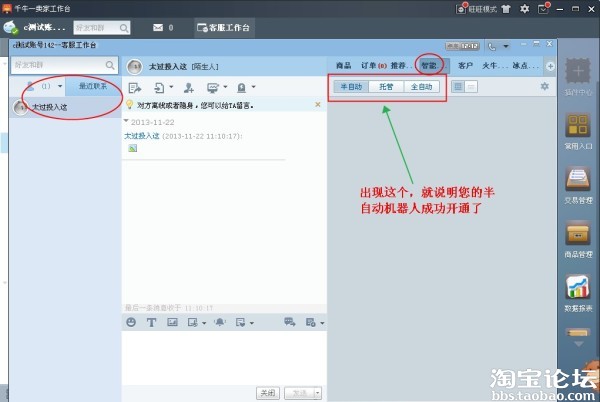
Task: Open the emoji picker in message toolbar
Action: pos(131,322)
